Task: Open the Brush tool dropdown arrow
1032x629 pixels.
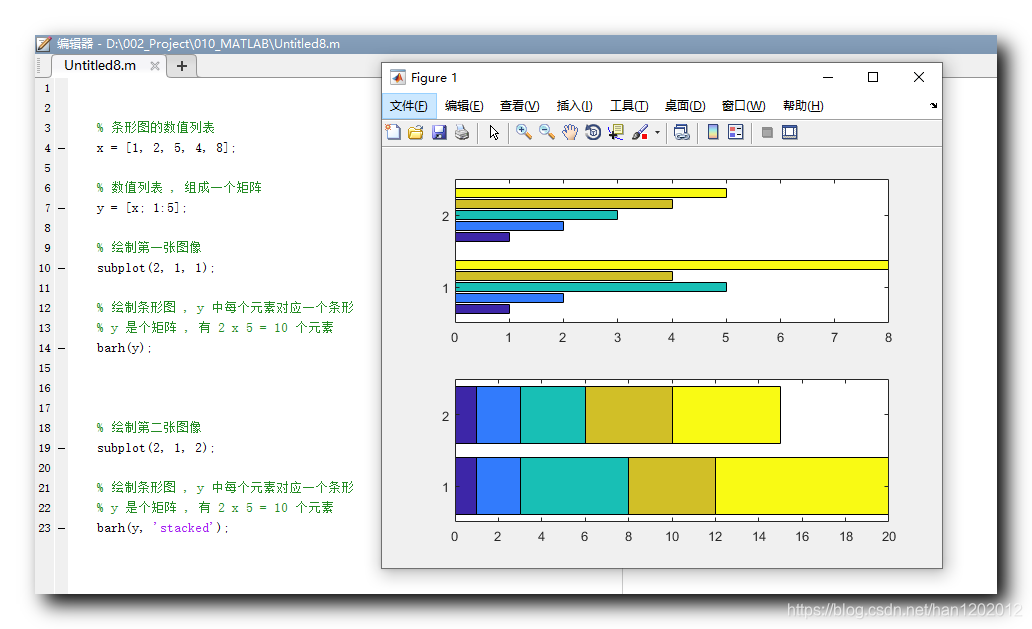Action: [658, 131]
